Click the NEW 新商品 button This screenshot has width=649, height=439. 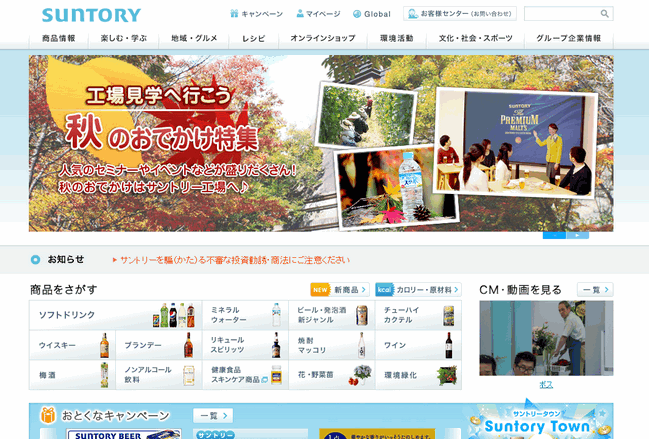[339, 290]
